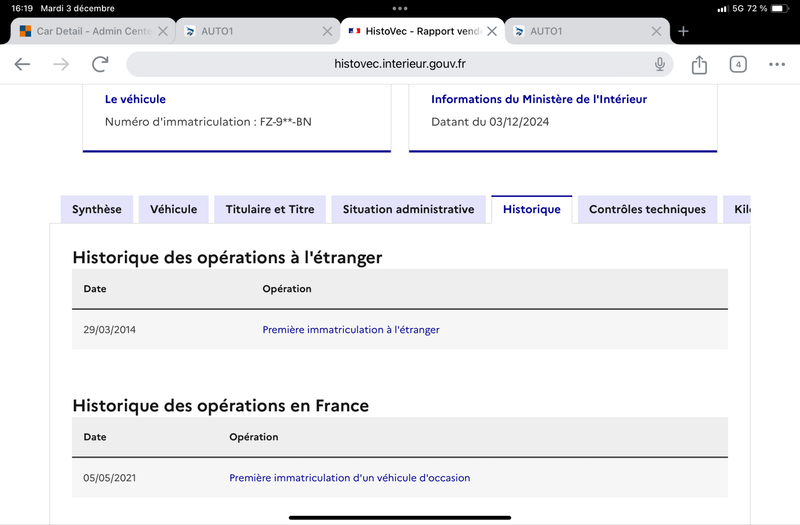Tap the microphone icon in address bar

pos(660,64)
